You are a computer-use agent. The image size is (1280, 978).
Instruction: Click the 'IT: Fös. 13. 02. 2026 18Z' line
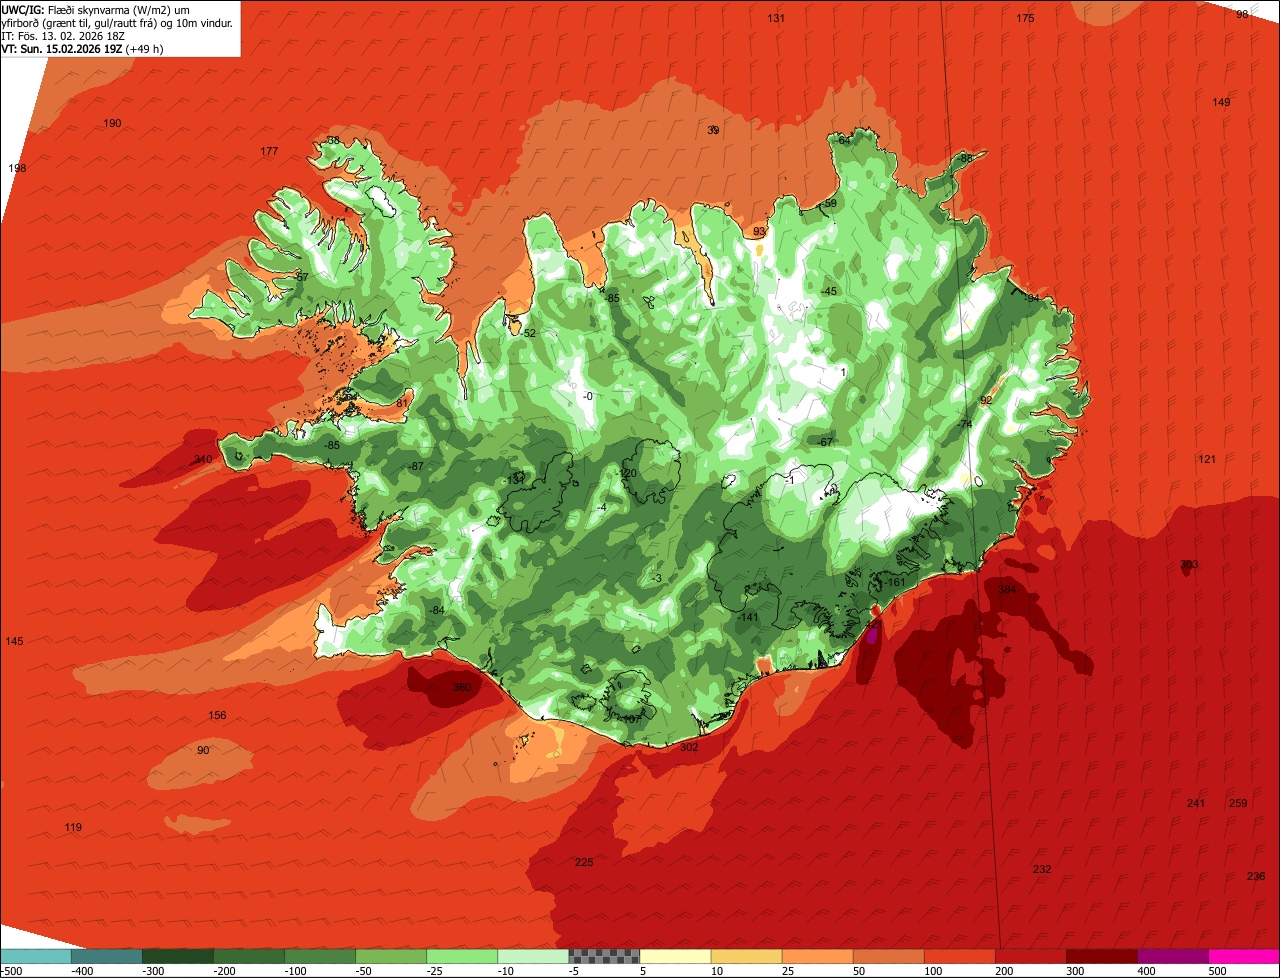pos(62,35)
